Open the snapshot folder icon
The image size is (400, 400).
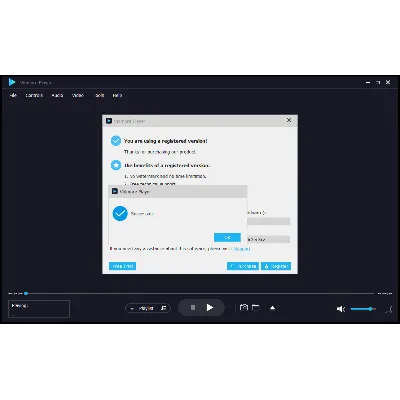coord(256,307)
